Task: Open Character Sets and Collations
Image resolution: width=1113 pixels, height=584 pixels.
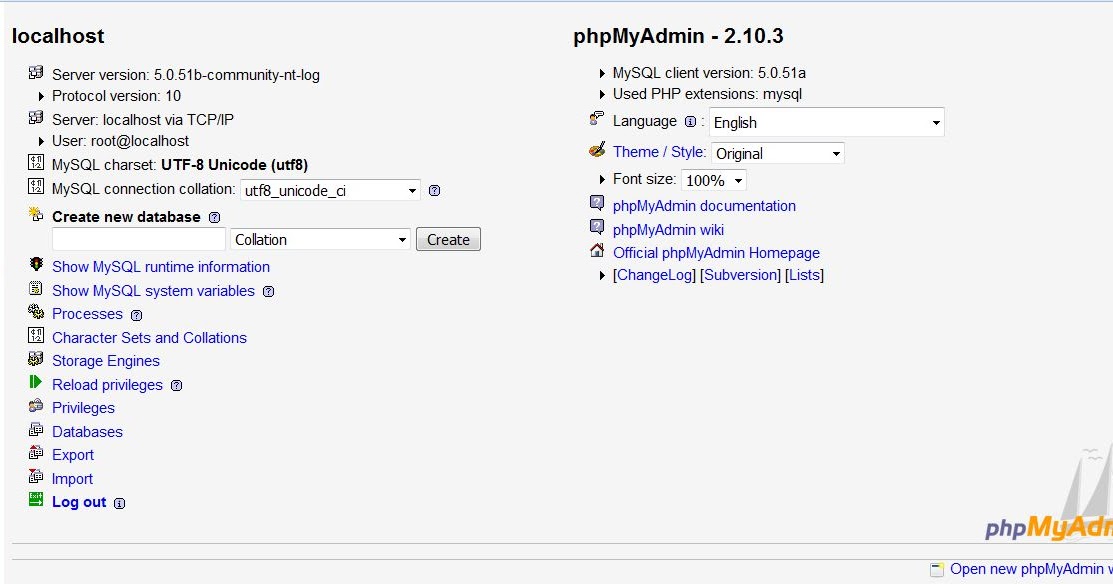Action: 149,338
